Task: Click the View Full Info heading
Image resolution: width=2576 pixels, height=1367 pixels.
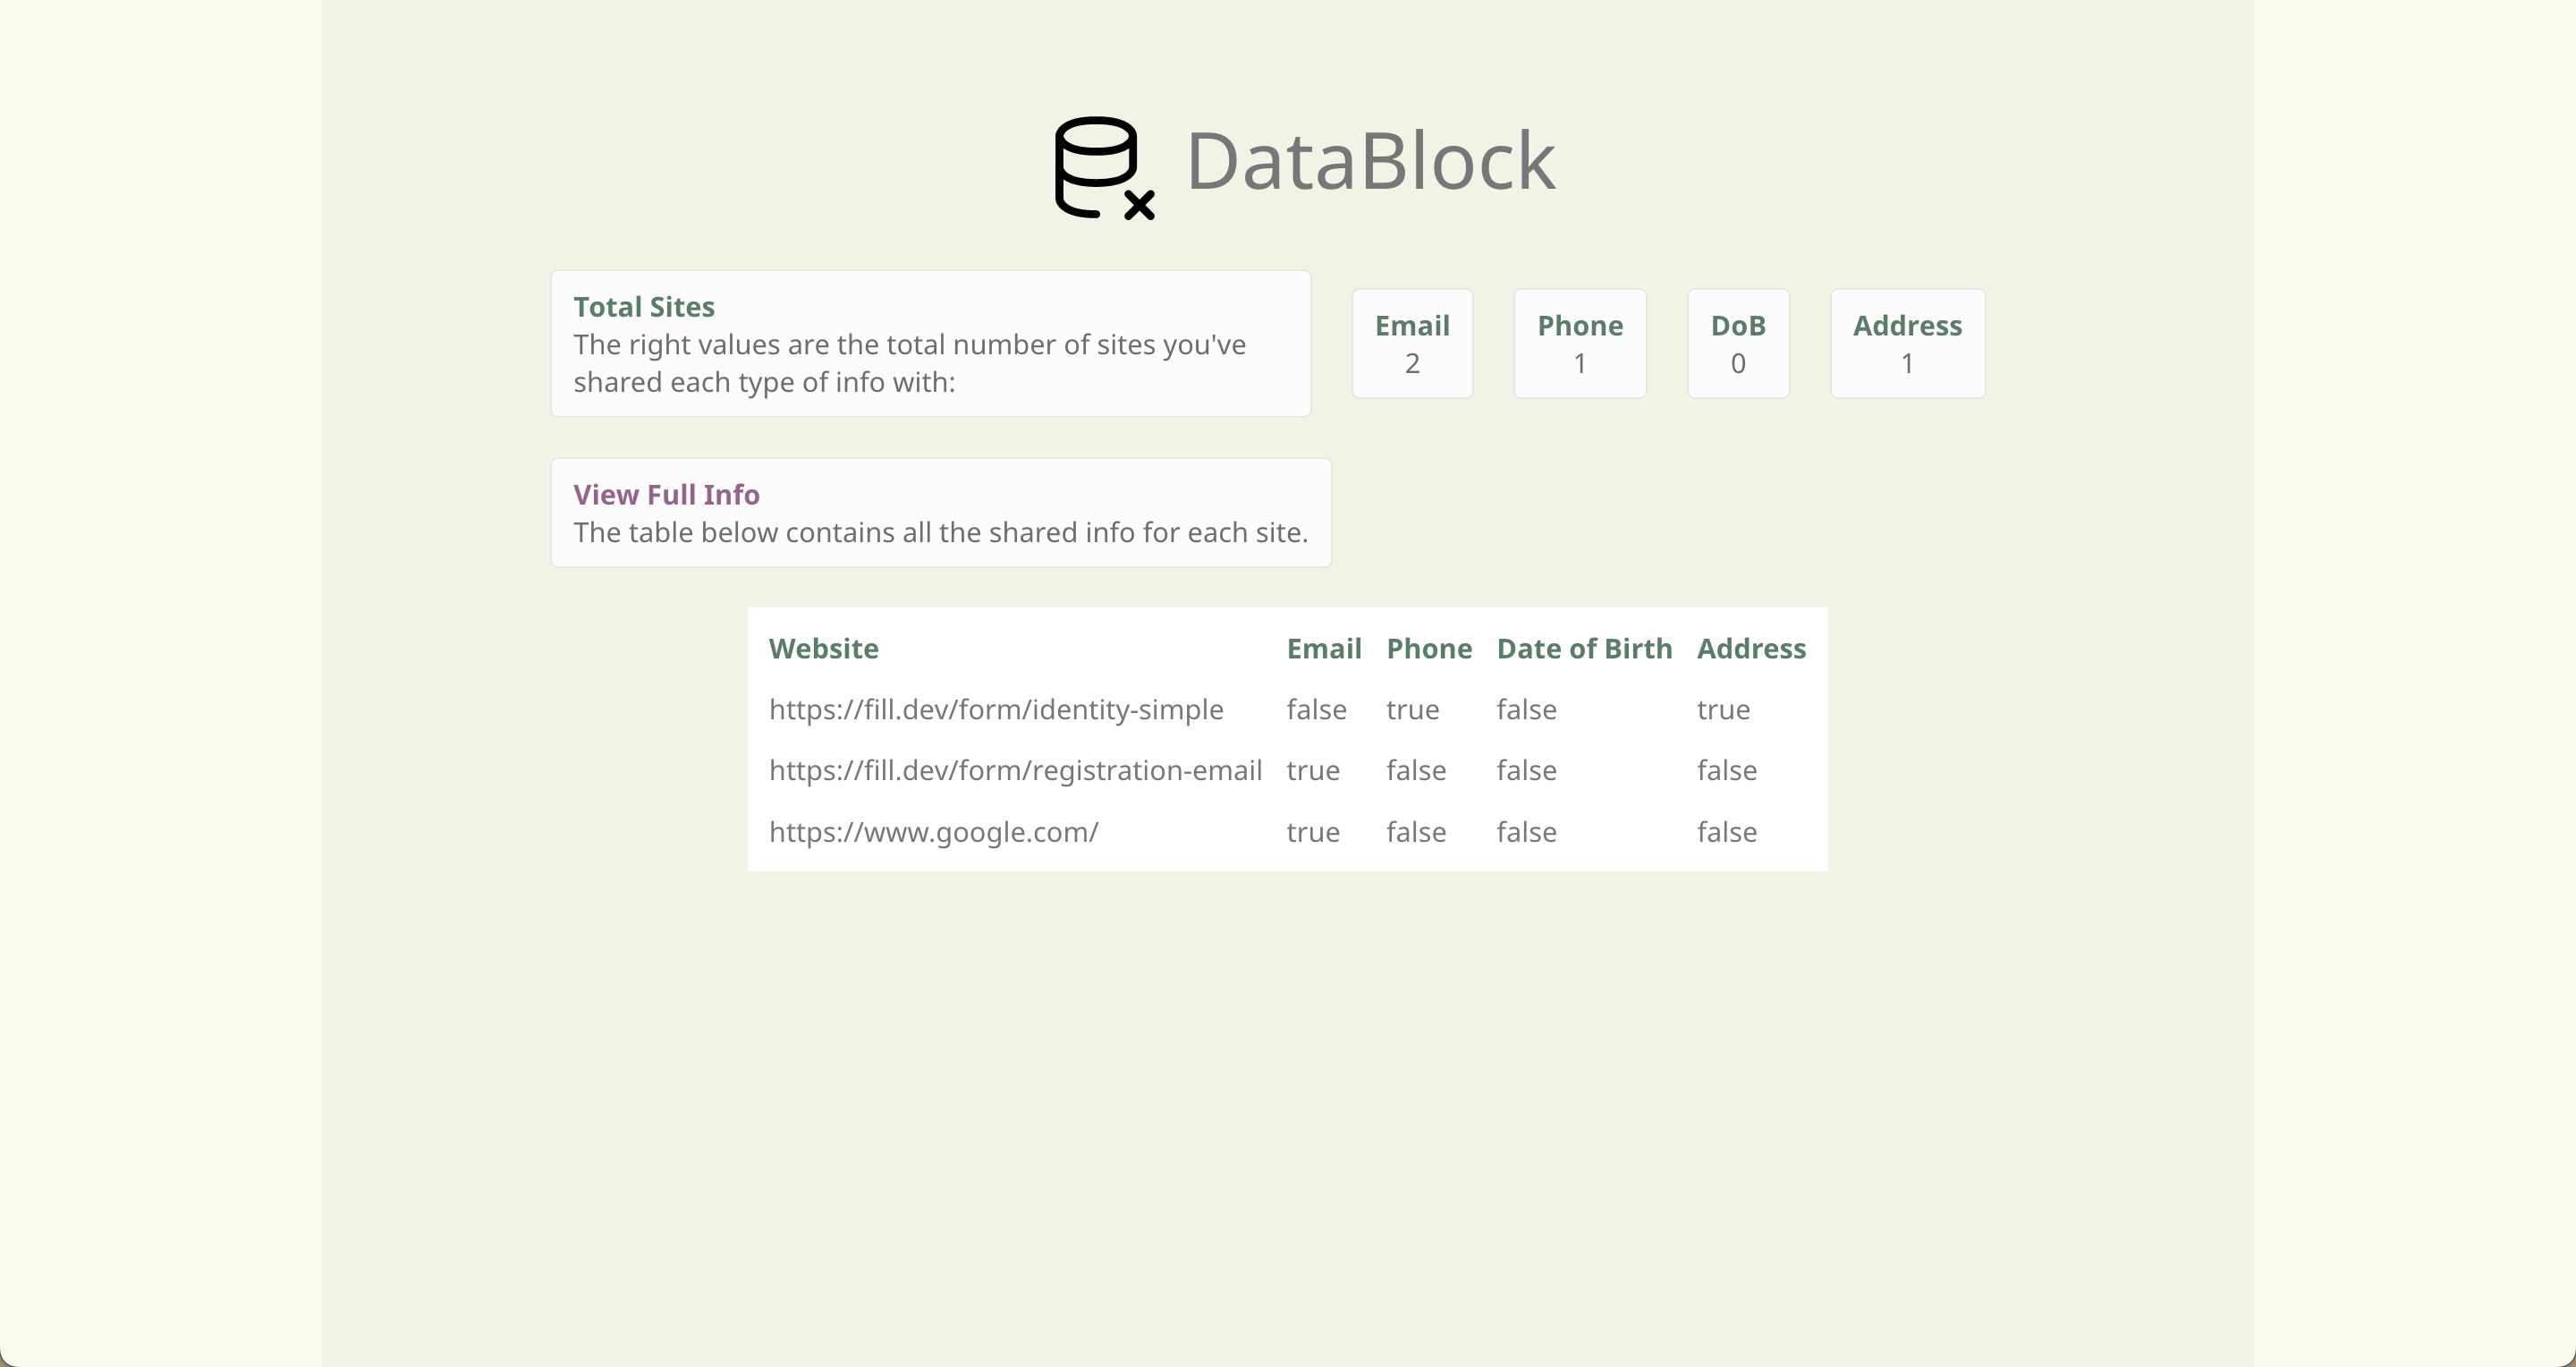Action: pyautogui.click(x=666, y=495)
